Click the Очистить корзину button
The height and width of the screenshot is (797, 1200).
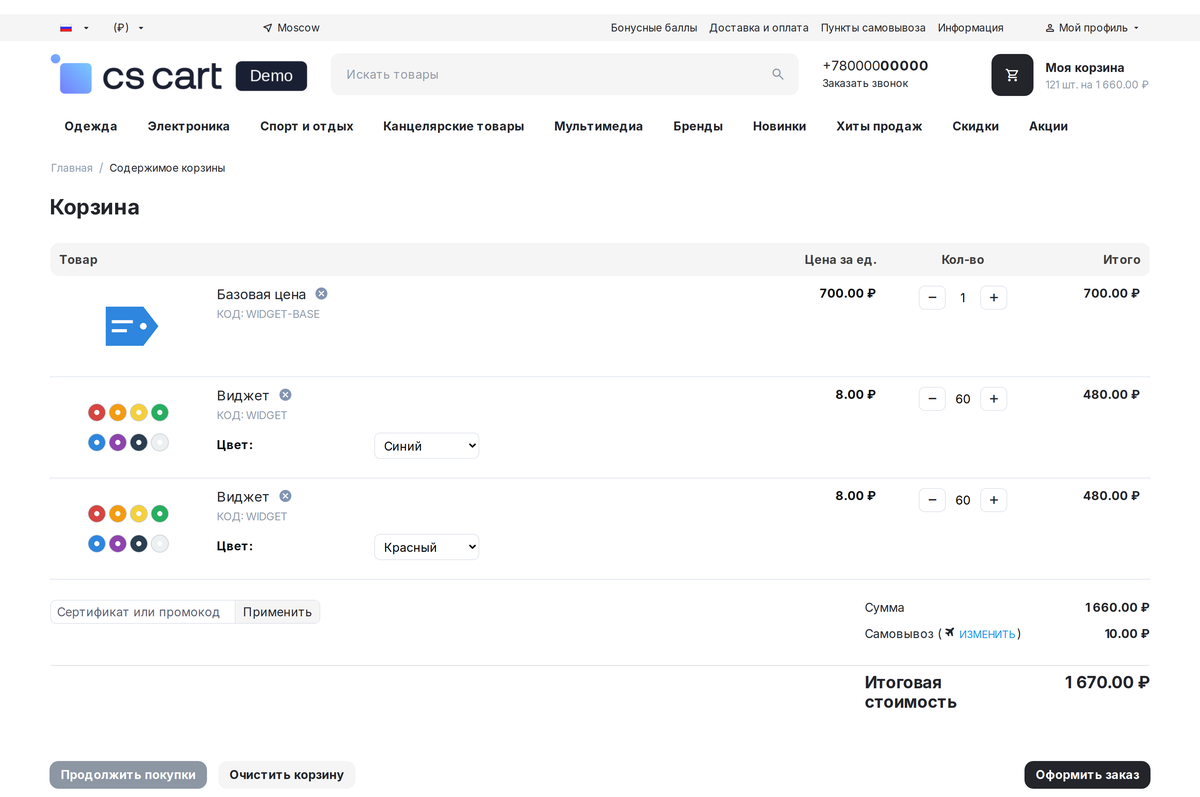(x=286, y=775)
